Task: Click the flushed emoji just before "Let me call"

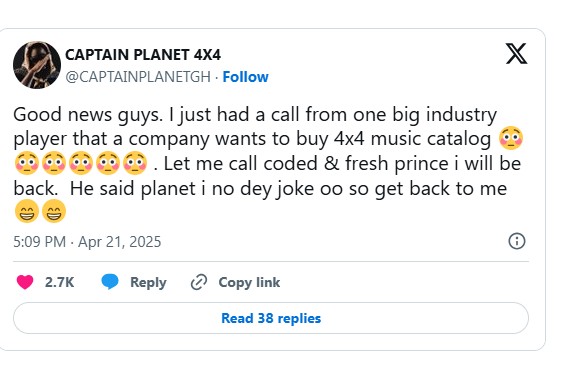Action: pyautogui.click(x=135, y=163)
